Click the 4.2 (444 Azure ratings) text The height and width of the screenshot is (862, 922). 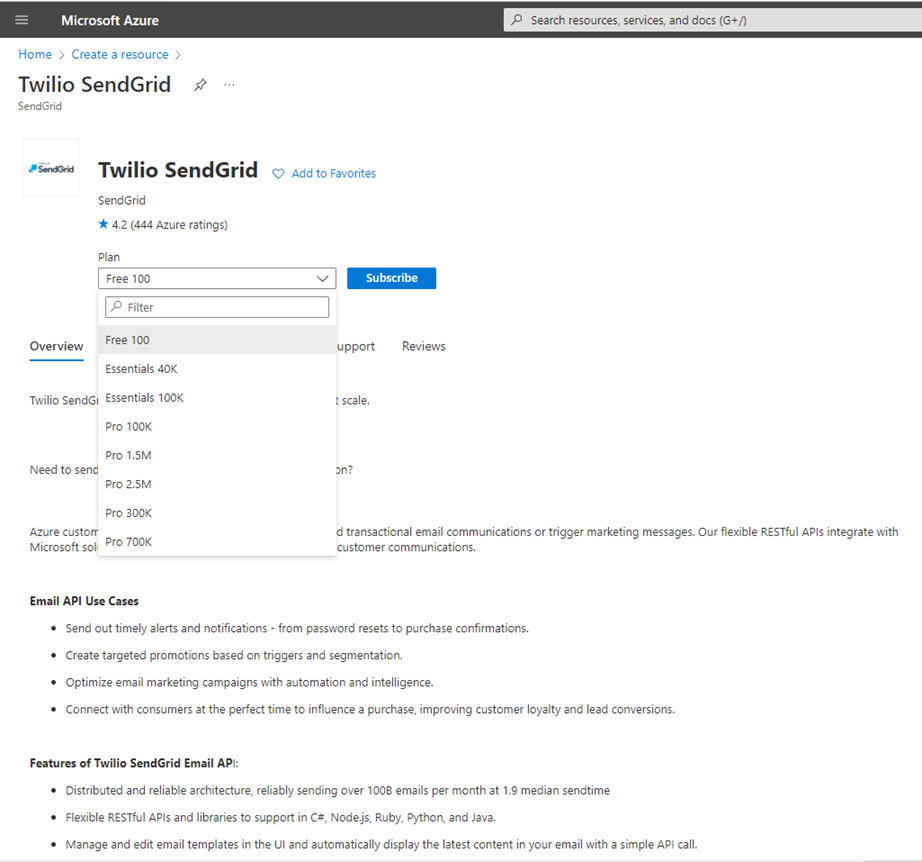[170, 225]
